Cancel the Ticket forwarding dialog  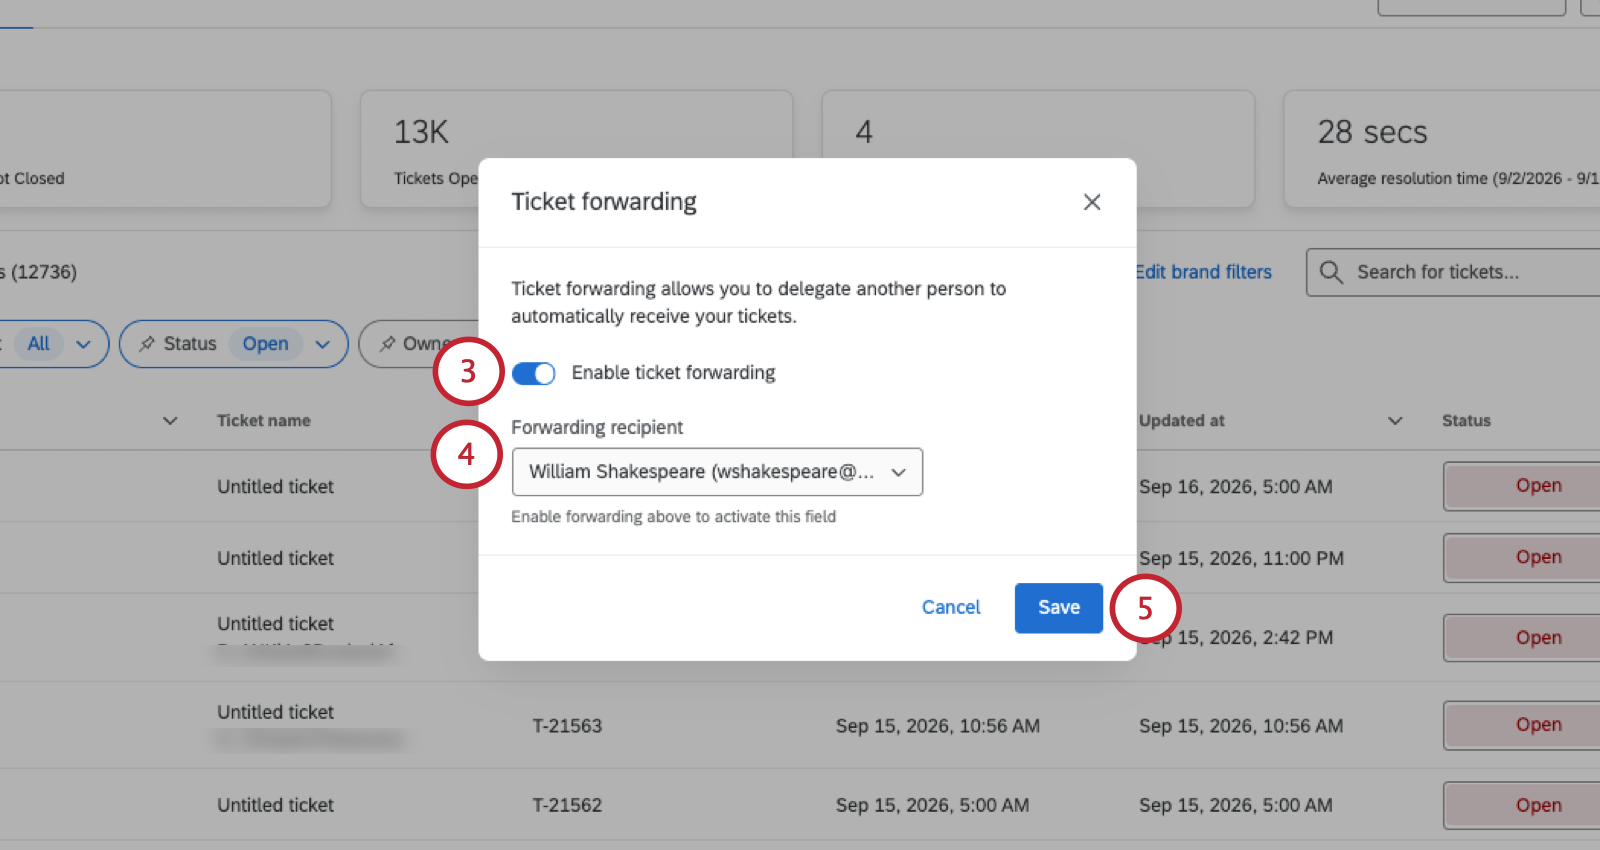coord(951,607)
